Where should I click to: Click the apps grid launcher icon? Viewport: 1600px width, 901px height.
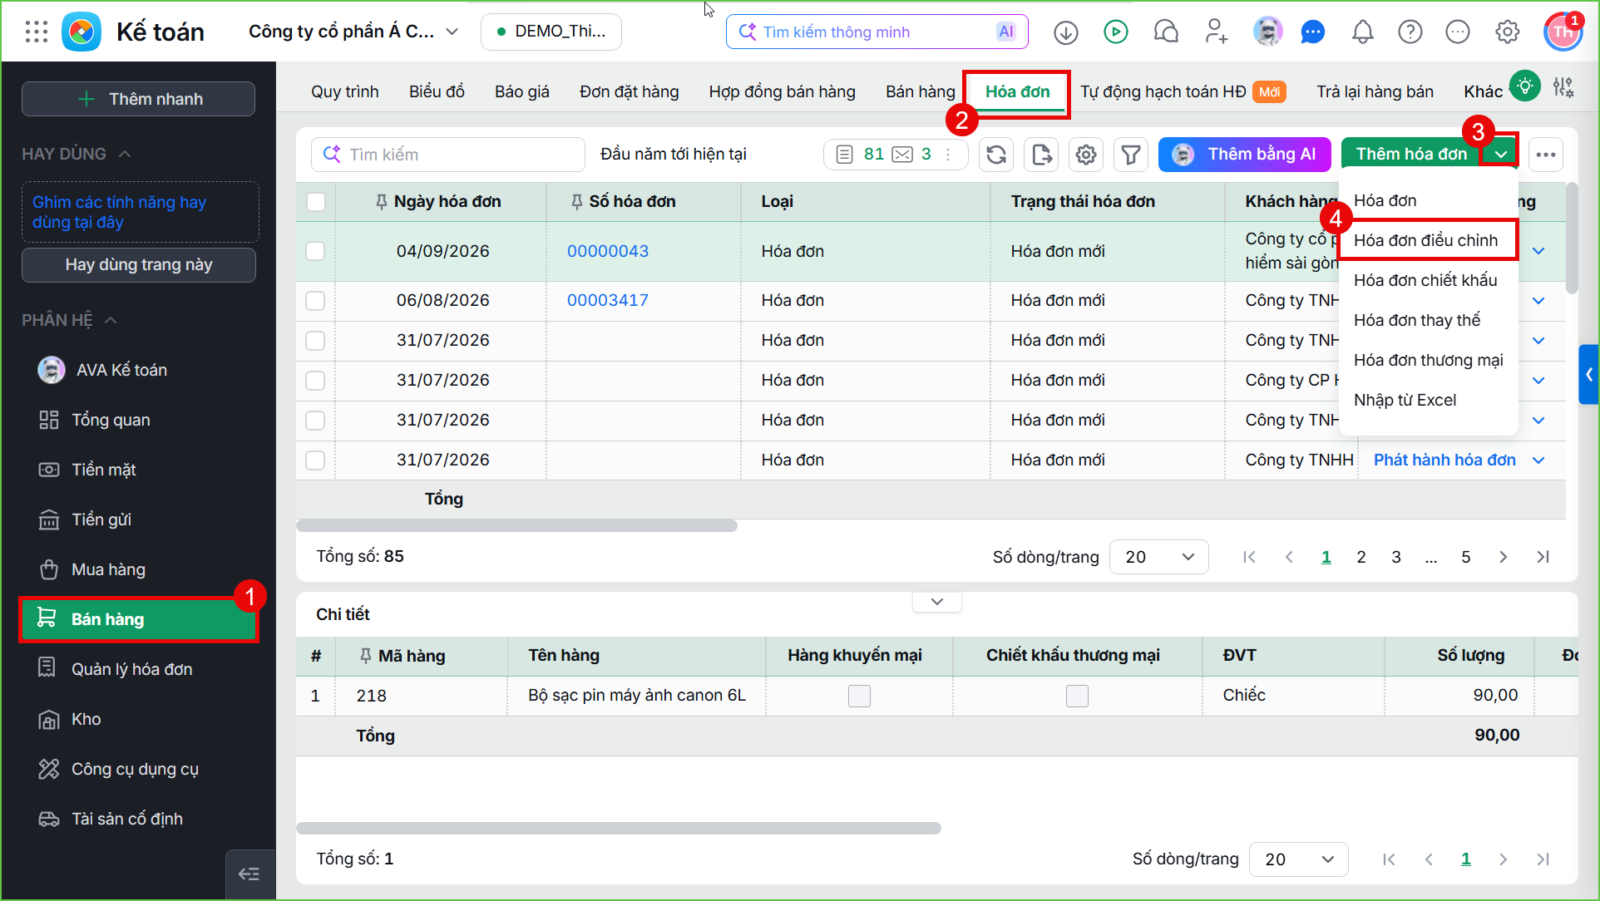point(36,32)
